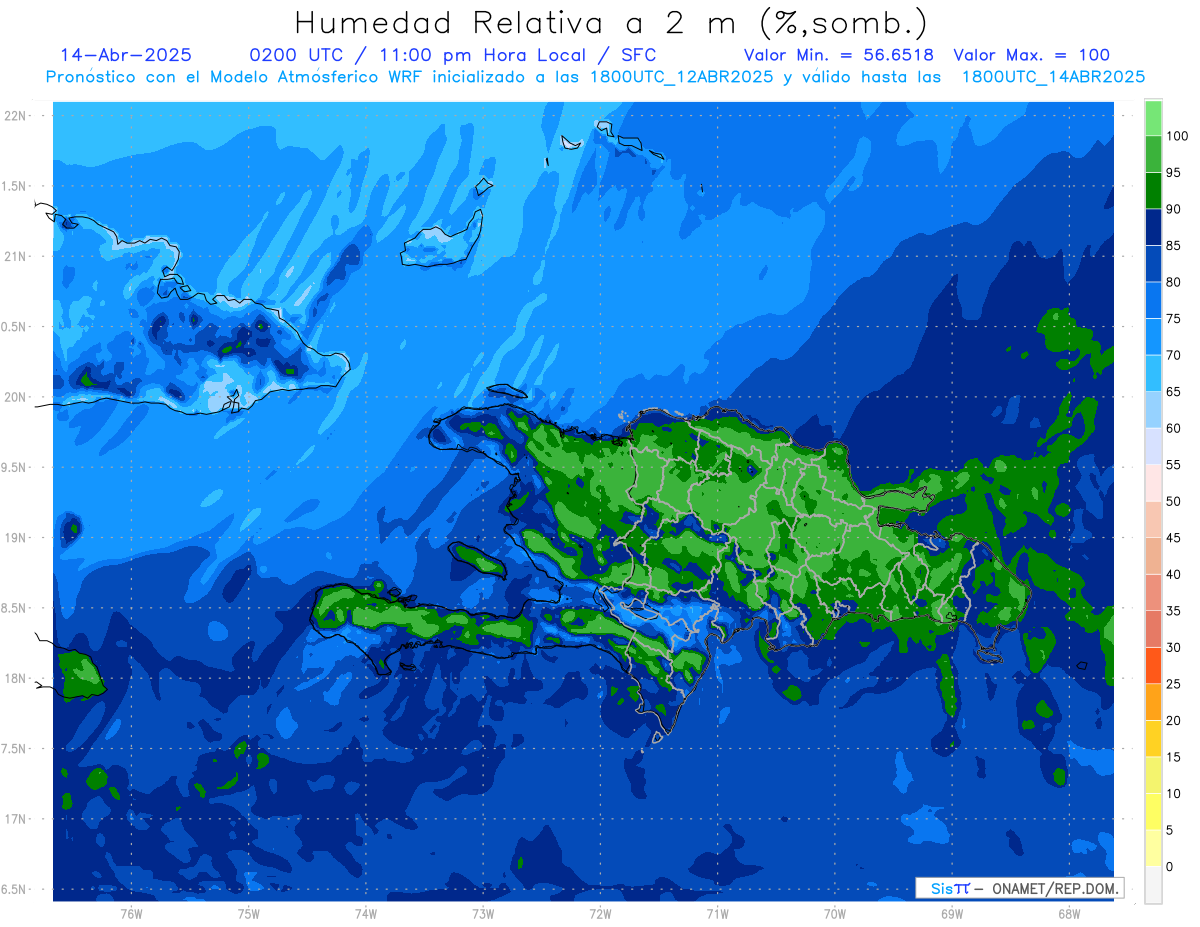Viewport: 1200px width, 927px height.
Task: Click the "9.5N" latitude axis label
Action: (x=15, y=467)
